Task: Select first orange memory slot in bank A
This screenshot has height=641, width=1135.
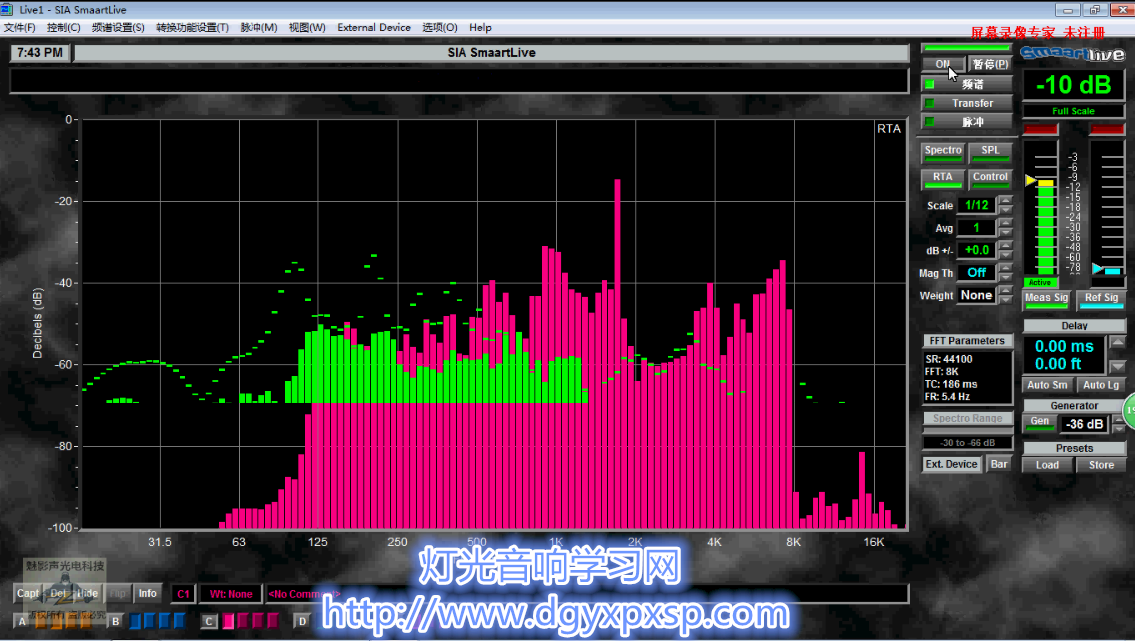Action: [41, 621]
